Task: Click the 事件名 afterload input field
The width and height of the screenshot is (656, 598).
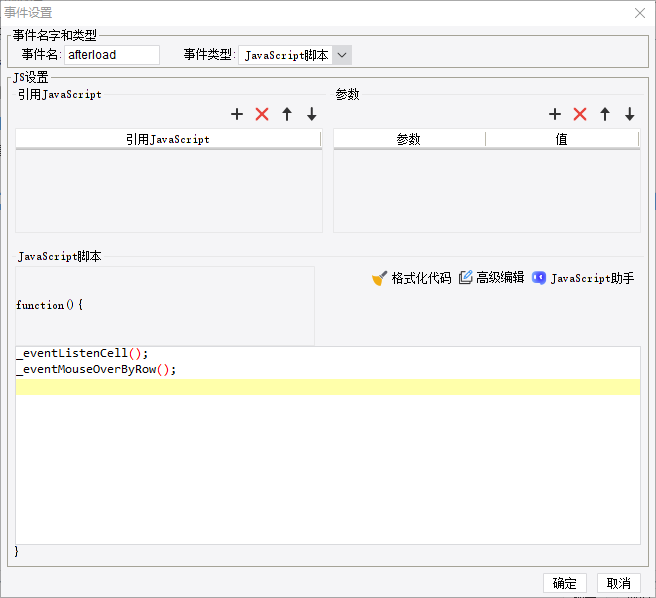Action: (112, 55)
